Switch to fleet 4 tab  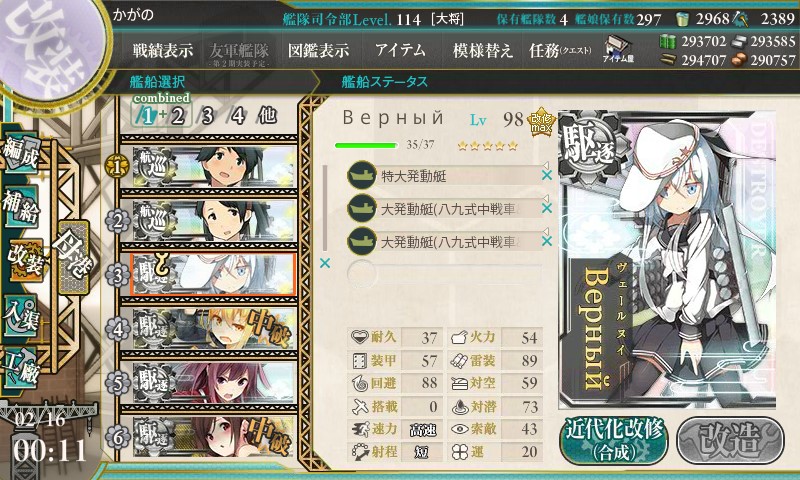point(238,116)
